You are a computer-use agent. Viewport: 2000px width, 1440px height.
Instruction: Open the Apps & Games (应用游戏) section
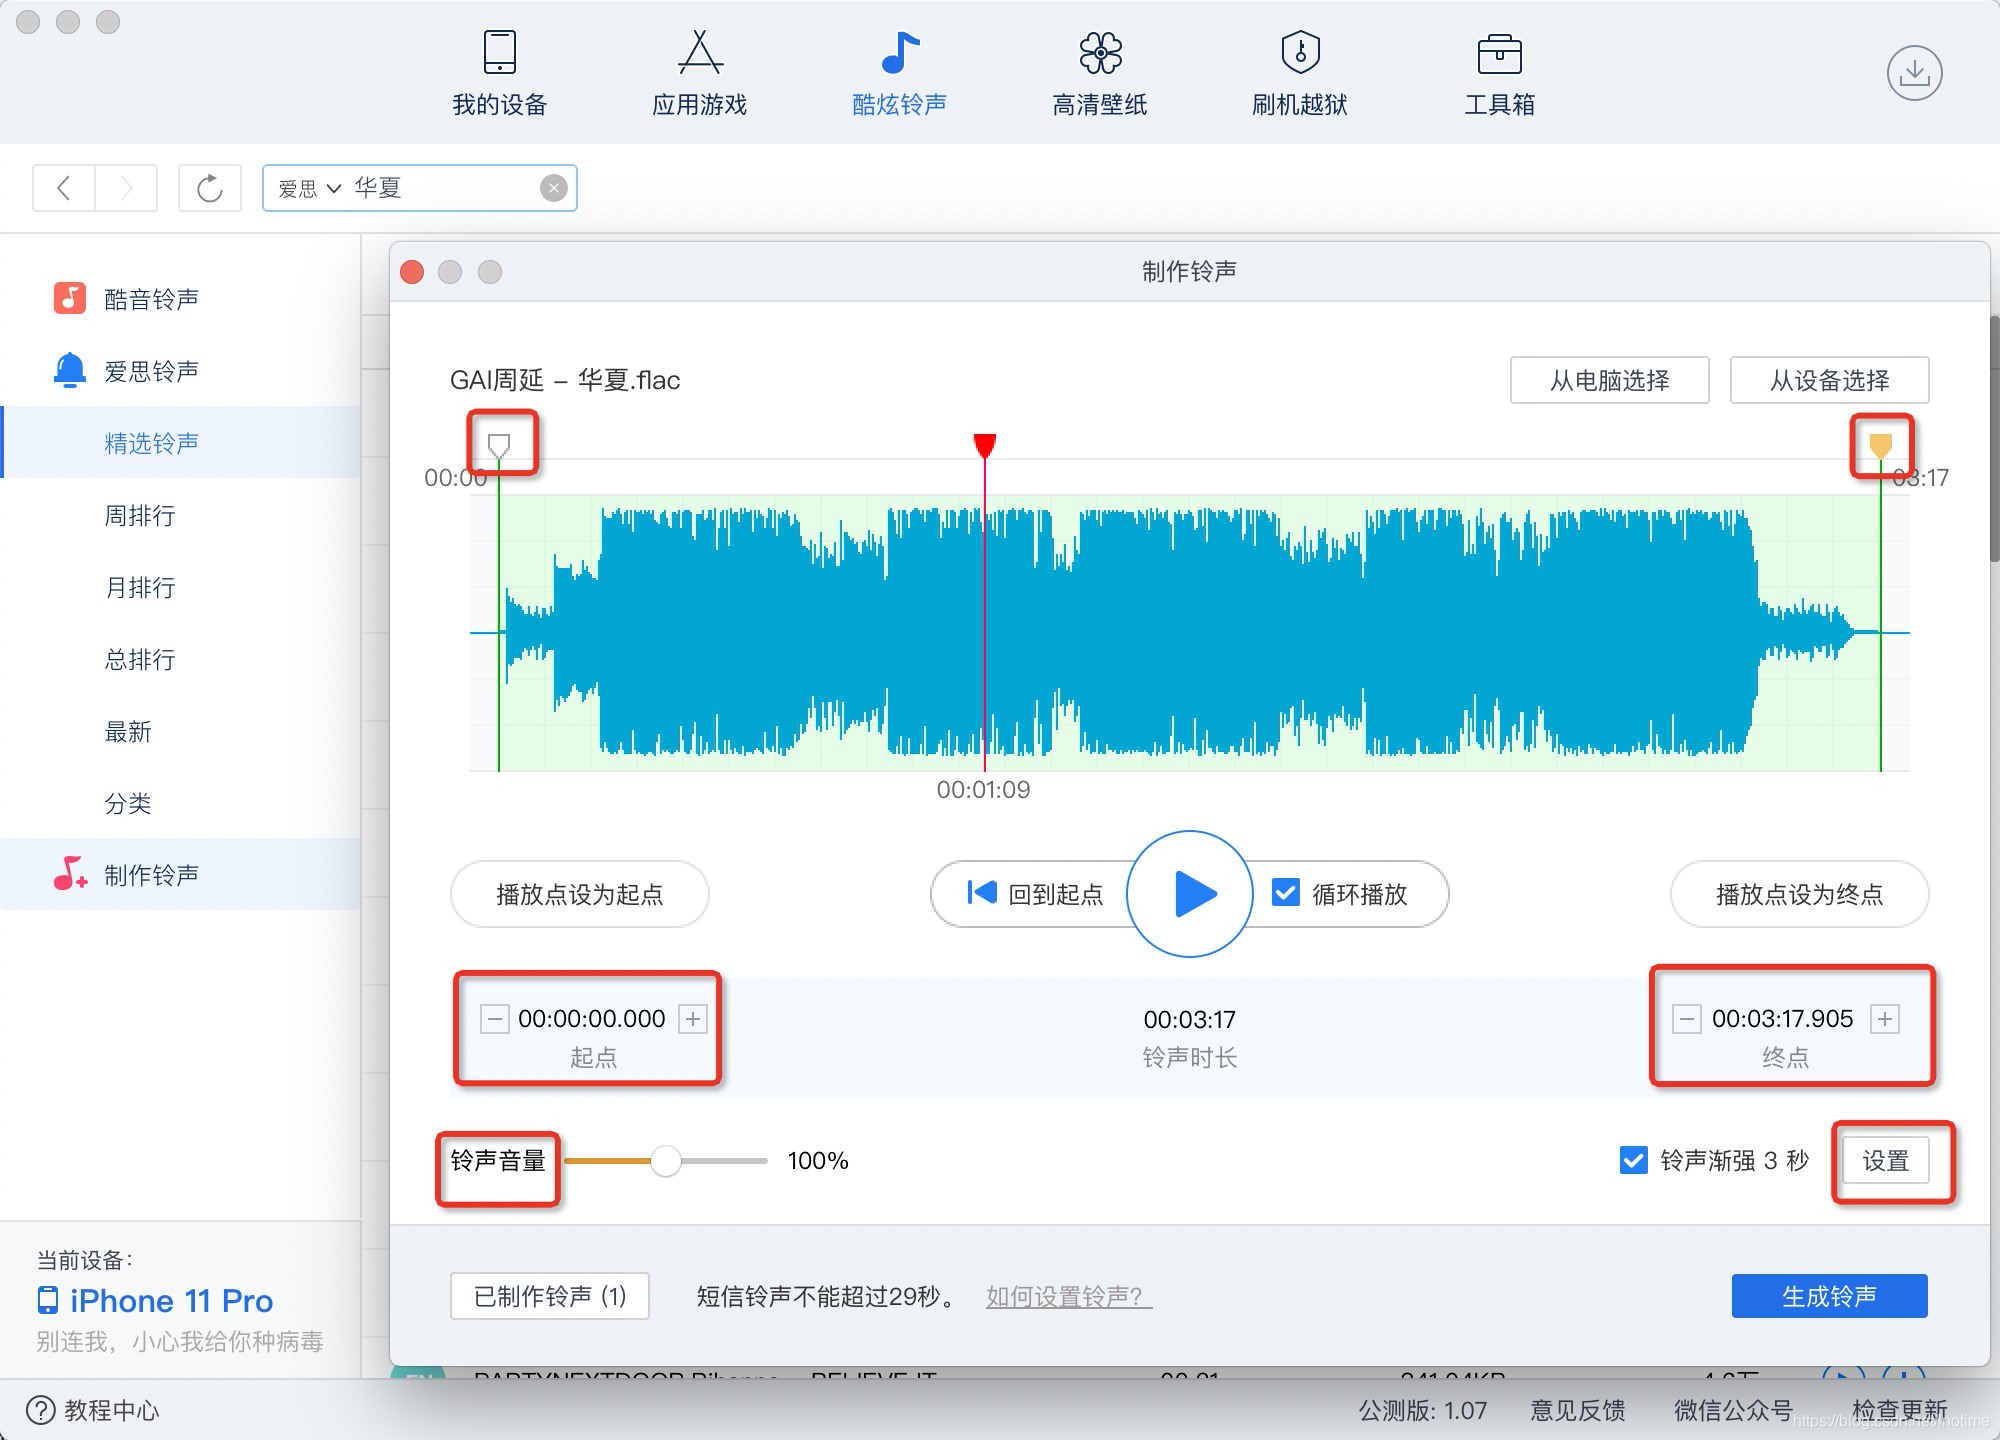pyautogui.click(x=699, y=73)
